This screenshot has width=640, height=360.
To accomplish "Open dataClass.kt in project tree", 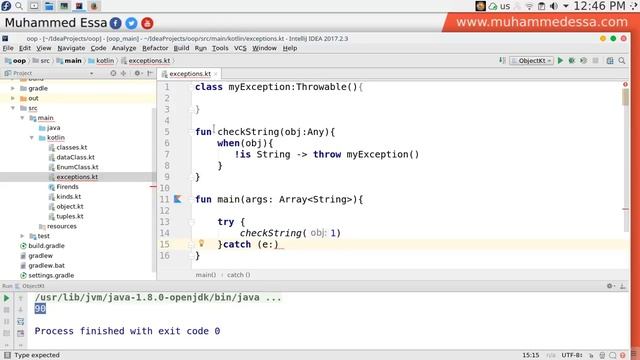I will click(x=76, y=157).
